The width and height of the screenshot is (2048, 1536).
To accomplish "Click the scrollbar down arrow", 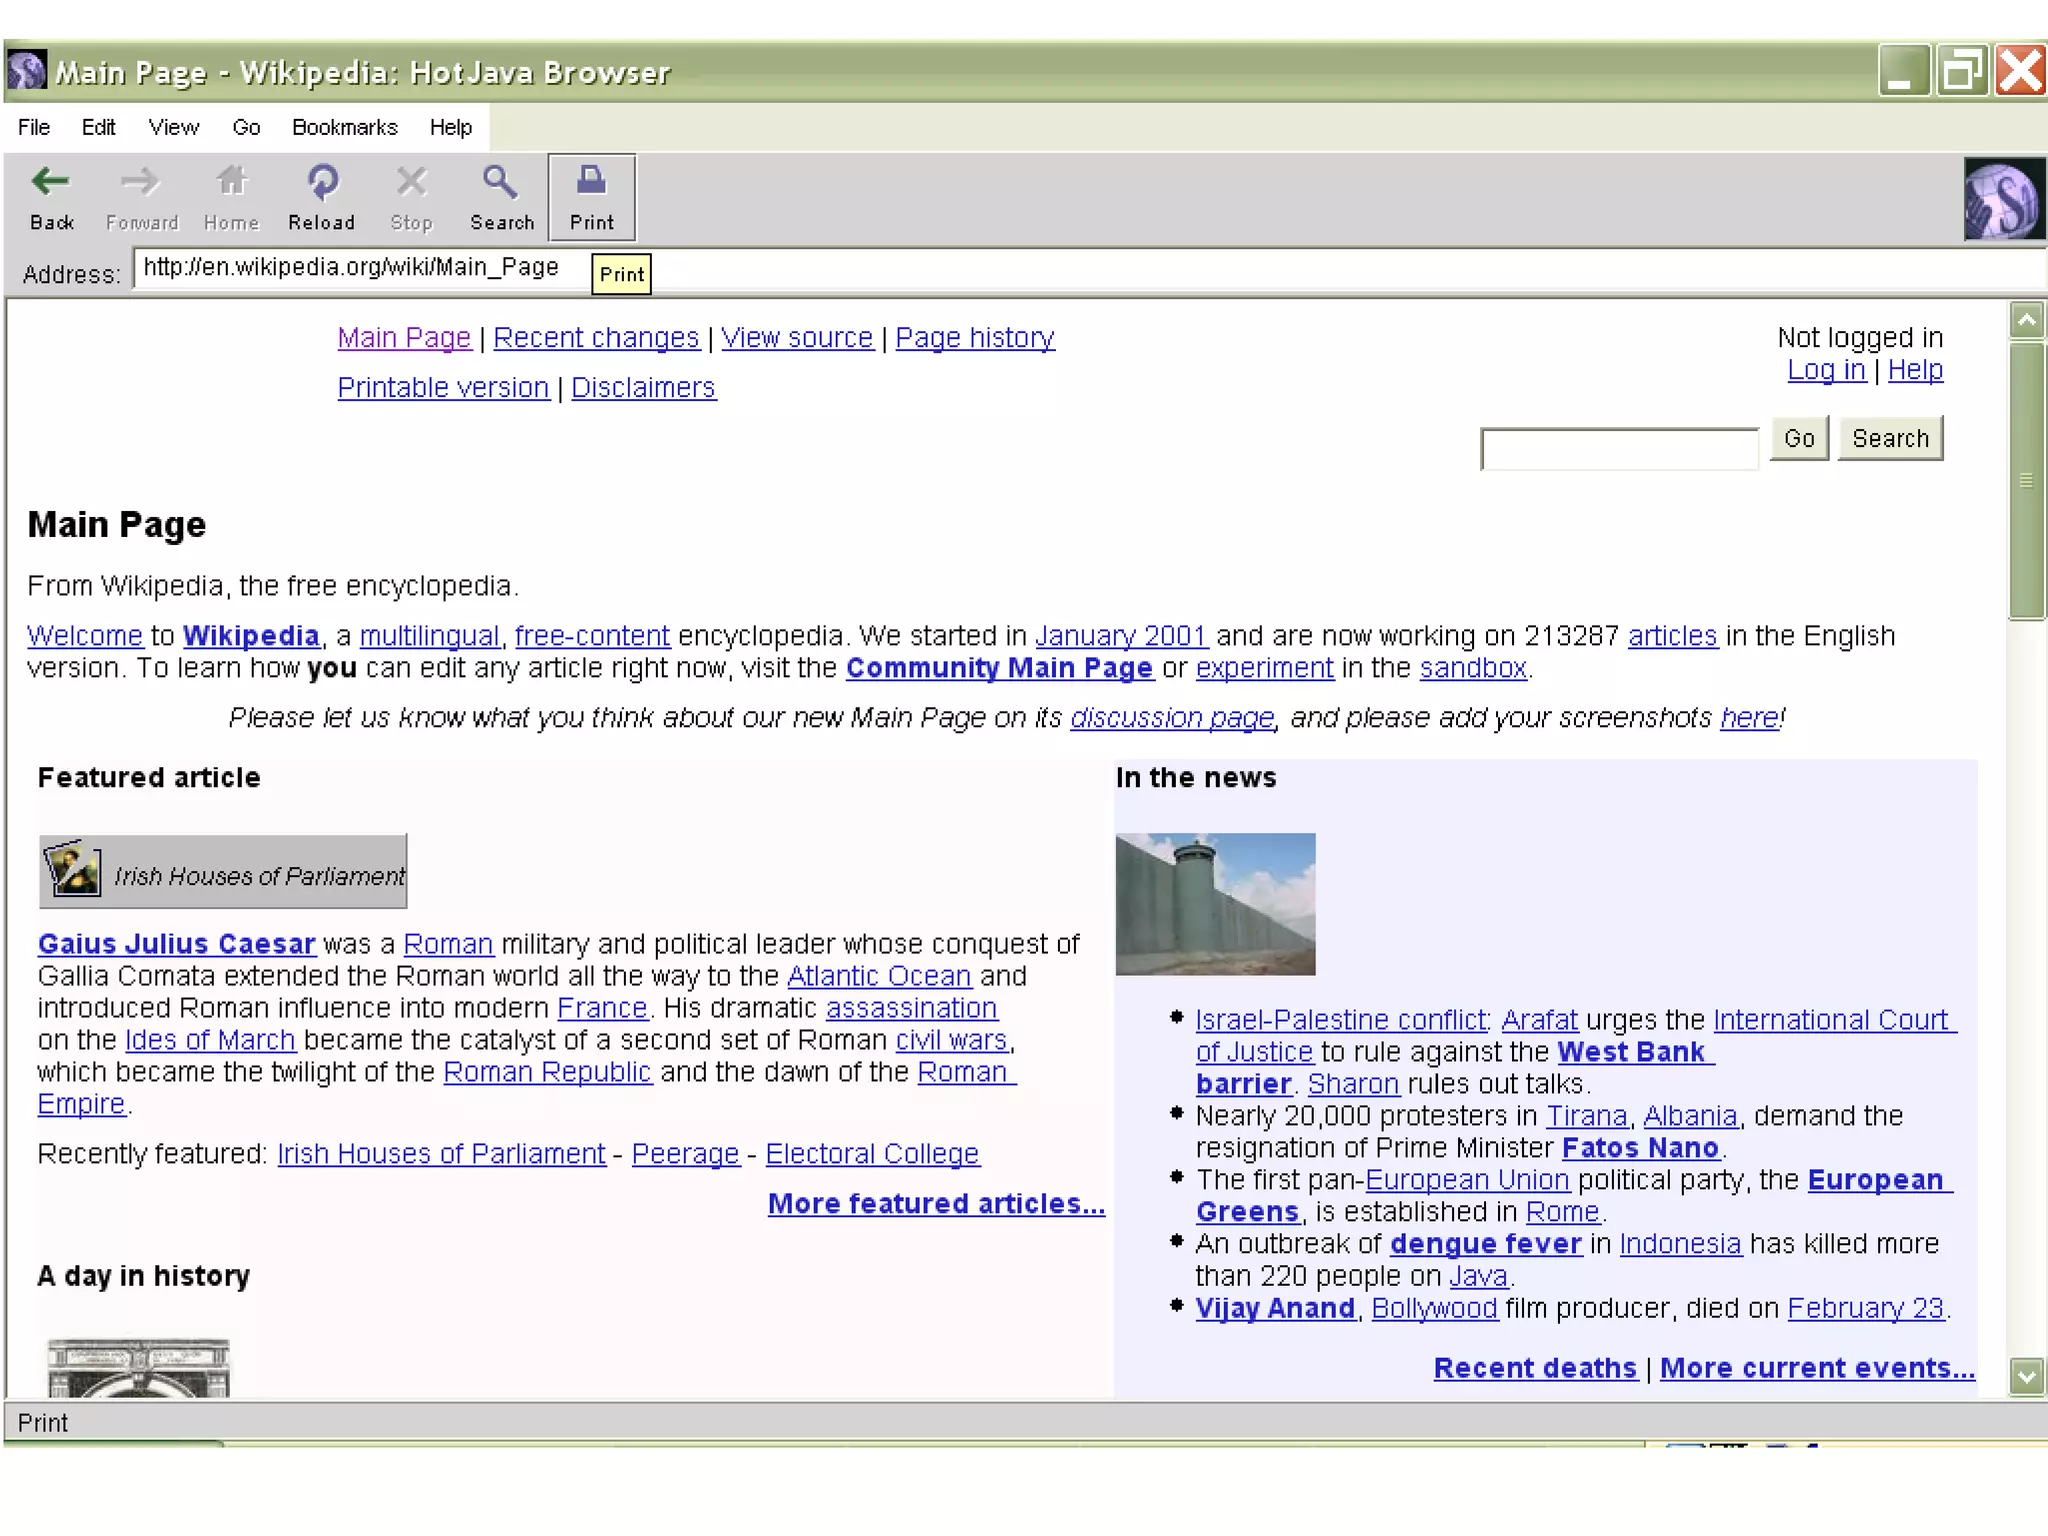I will 2026,1377.
